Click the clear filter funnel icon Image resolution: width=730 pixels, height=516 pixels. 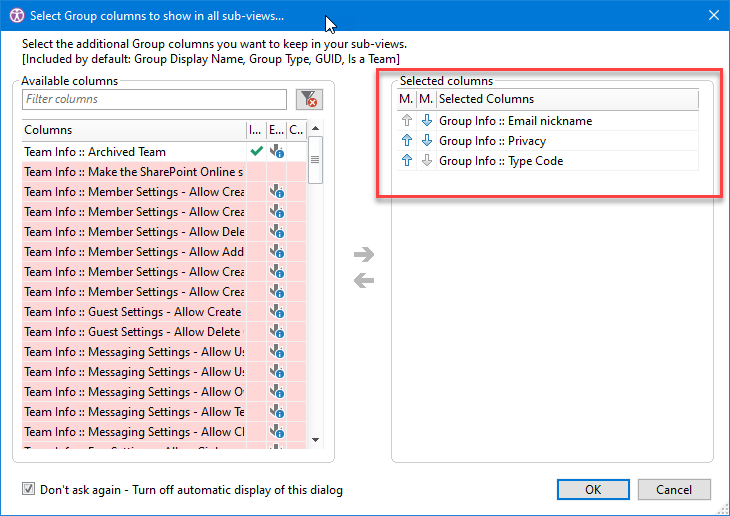[x=309, y=99]
